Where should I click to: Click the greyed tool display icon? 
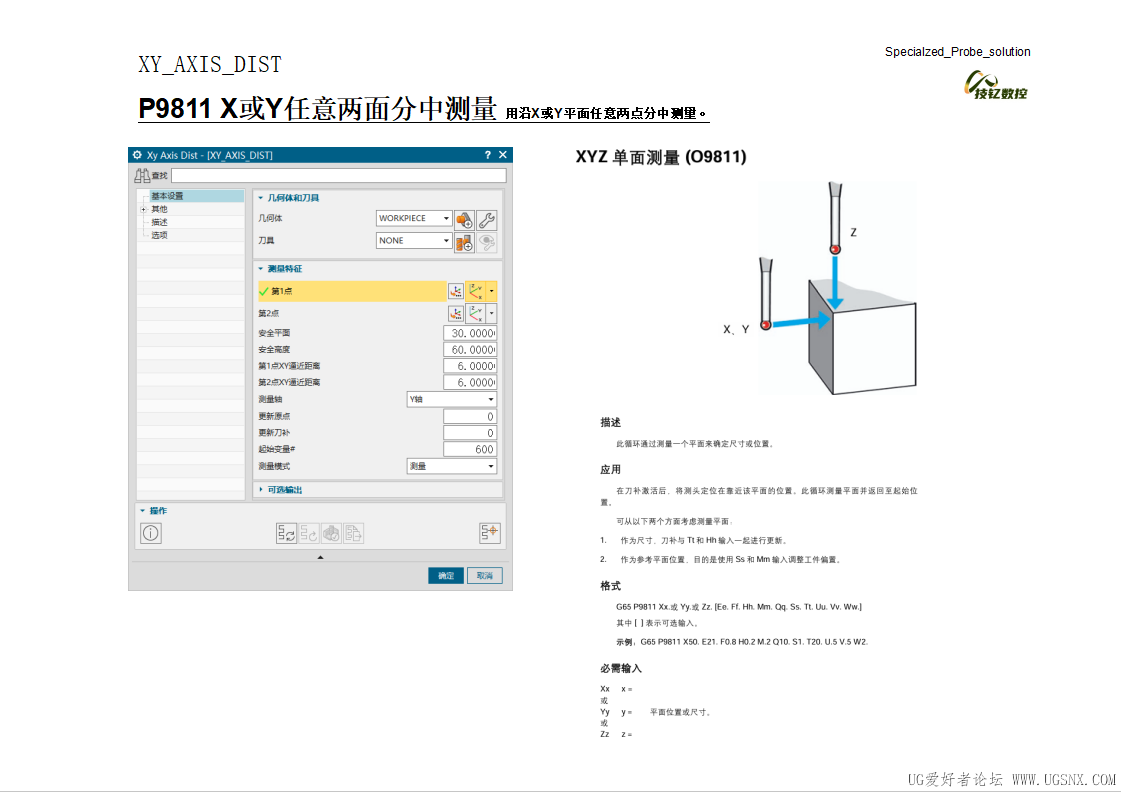pos(486,242)
